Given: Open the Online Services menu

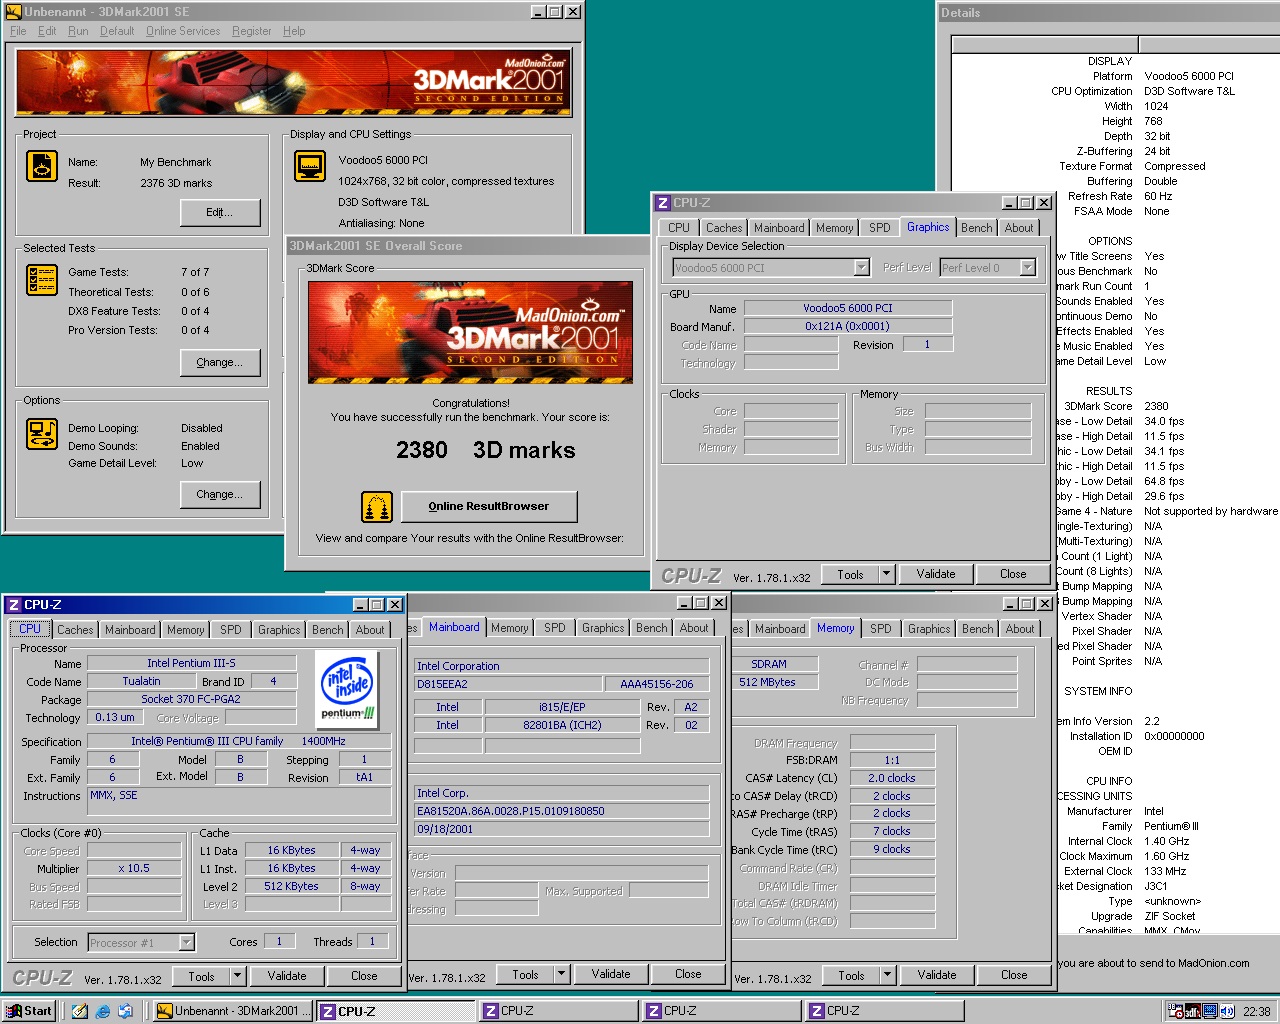Looking at the screenshot, I should coord(183,31).
